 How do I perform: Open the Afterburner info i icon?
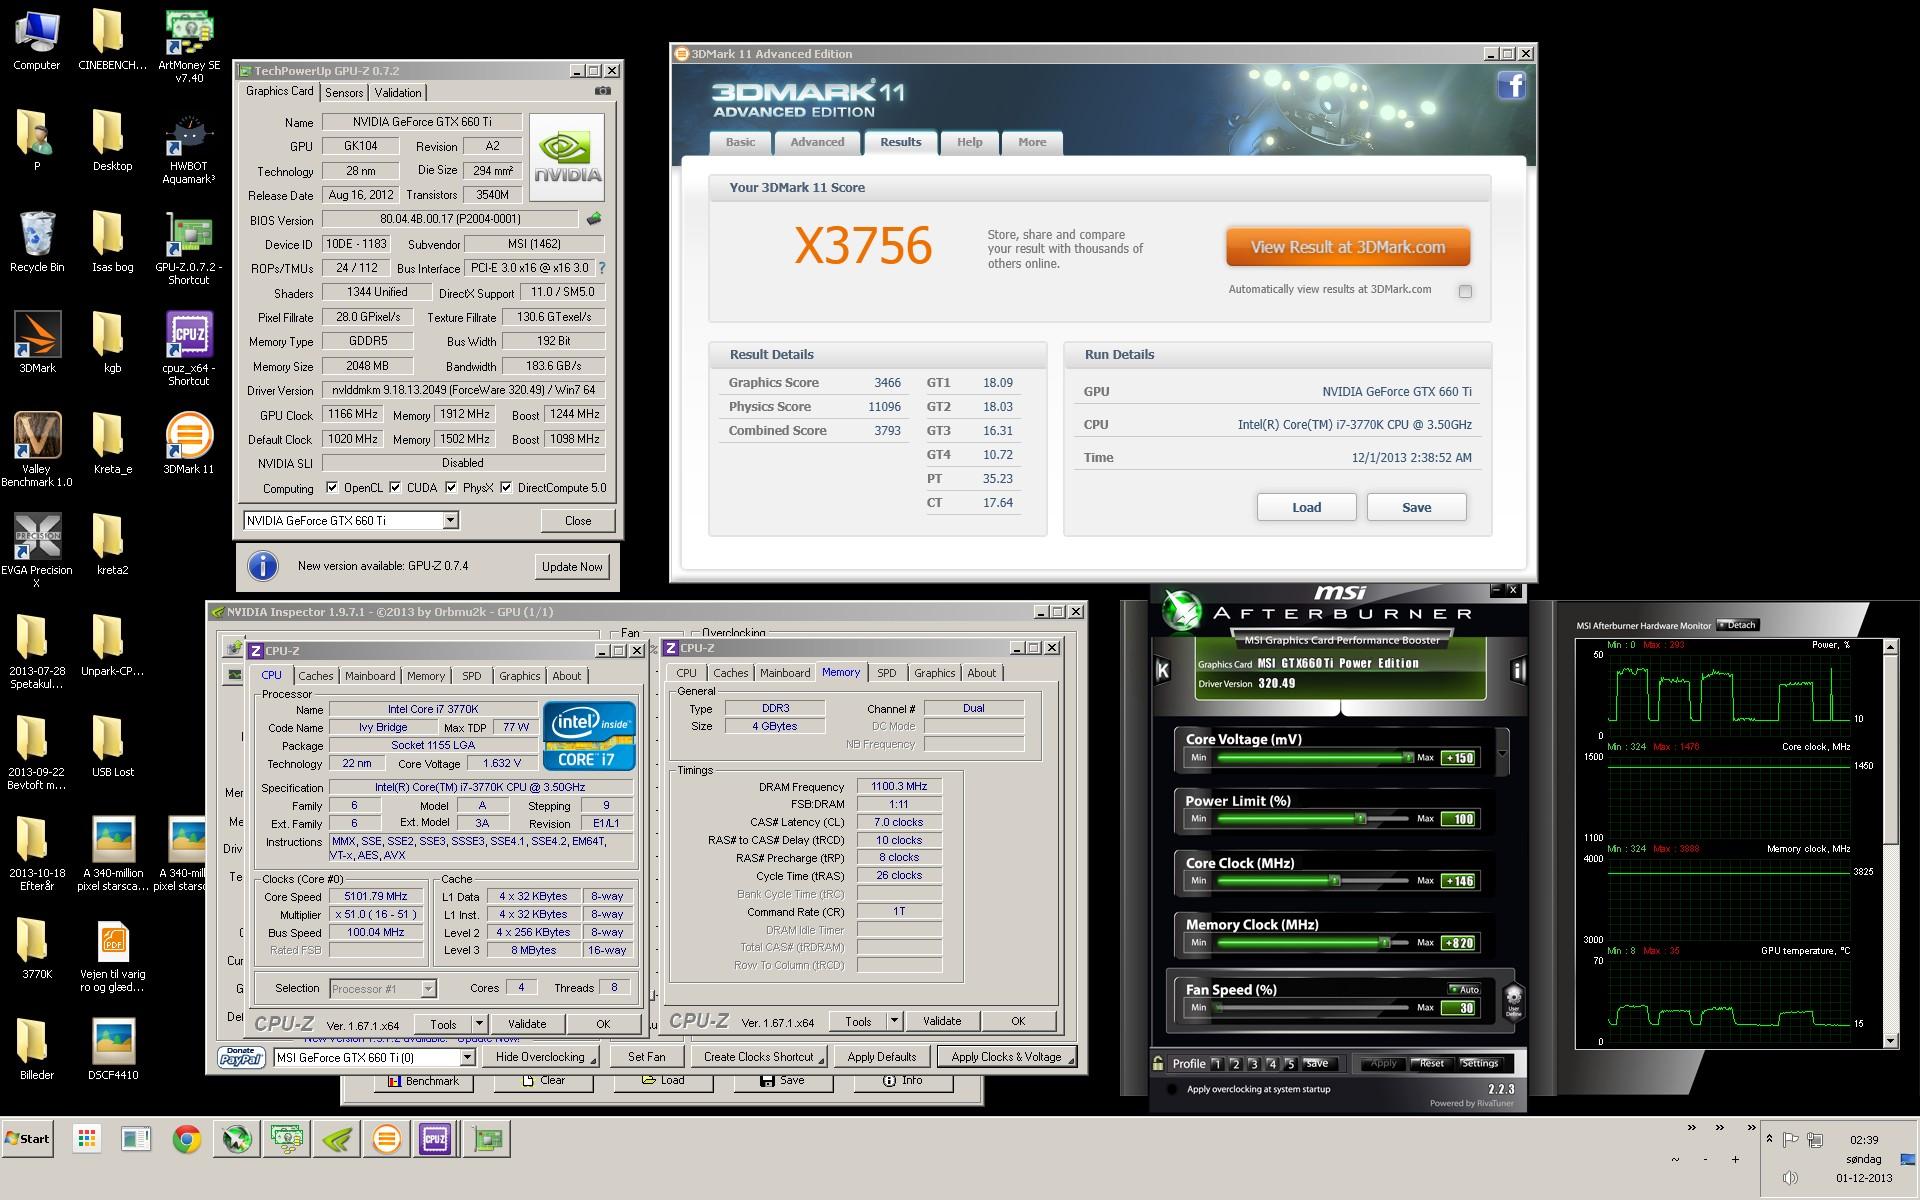click(1518, 670)
